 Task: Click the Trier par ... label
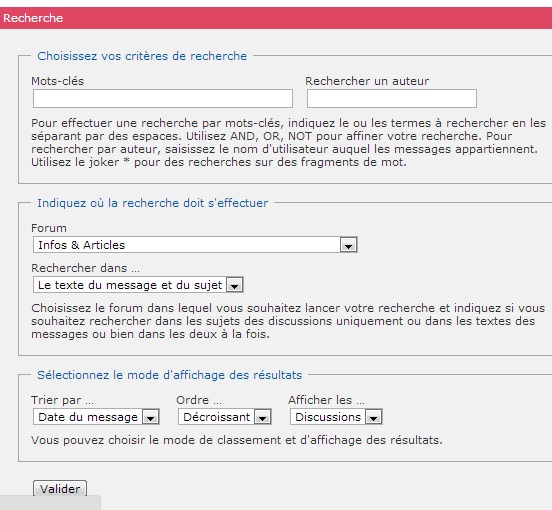coord(63,400)
